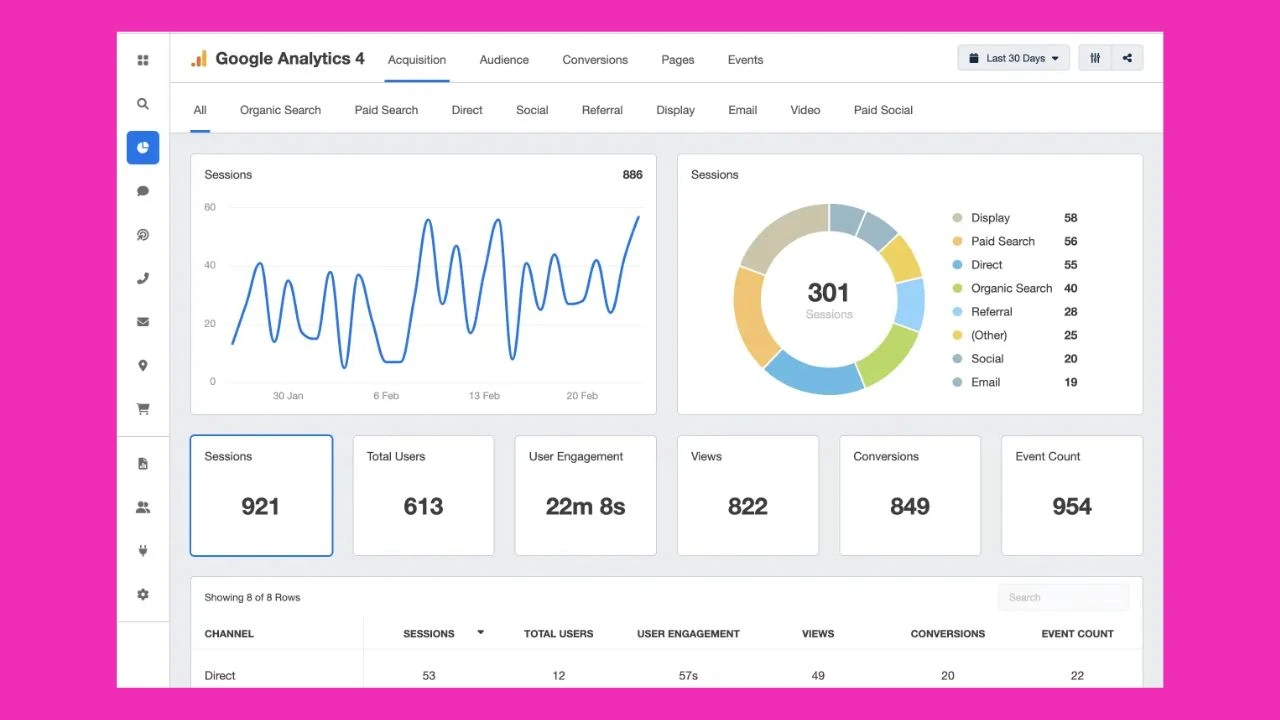Image resolution: width=1280 pixels, height=720 pixels.
Task: Click the Referral legend color dot
Action: pyautogui.click(x=957, y=312)
